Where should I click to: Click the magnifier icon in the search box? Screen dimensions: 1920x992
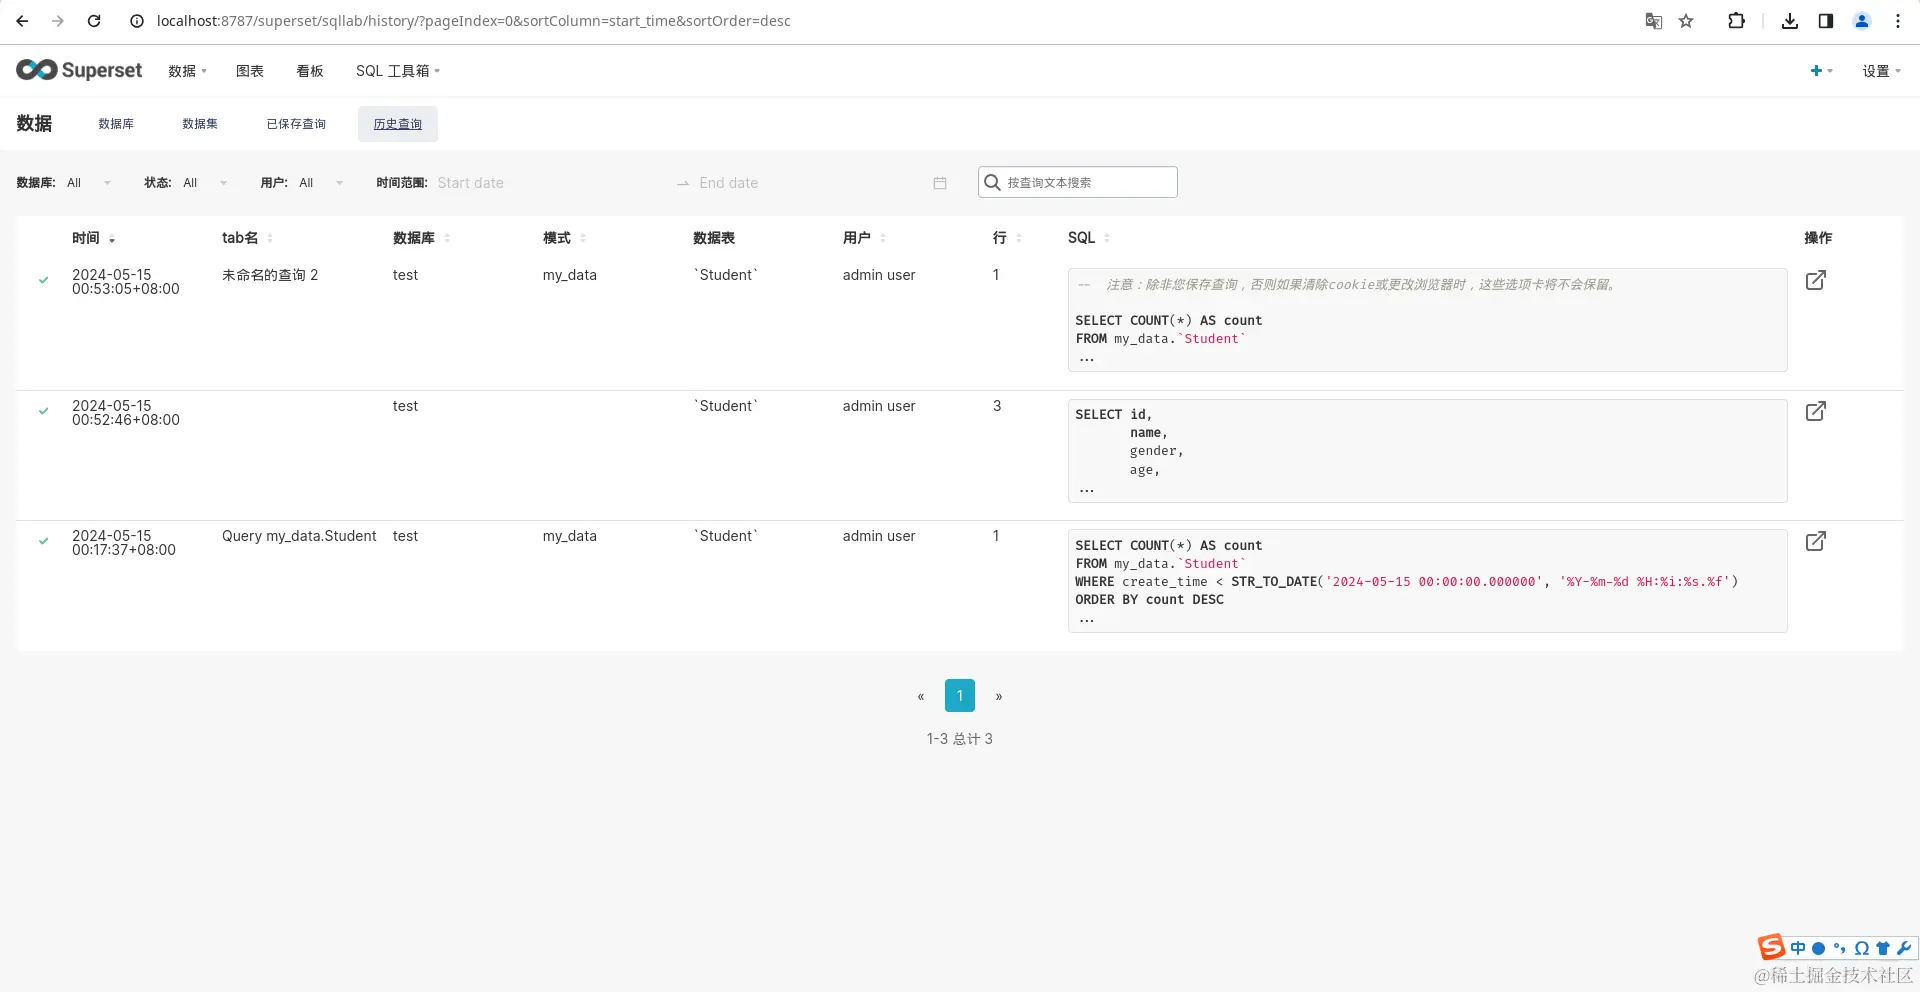pos(992,182)
